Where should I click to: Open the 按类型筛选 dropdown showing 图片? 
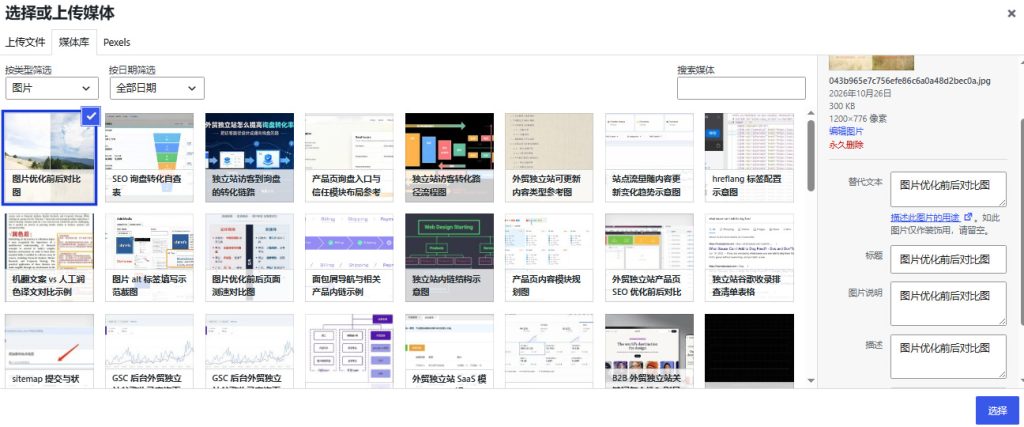click(x=52, y=88)
